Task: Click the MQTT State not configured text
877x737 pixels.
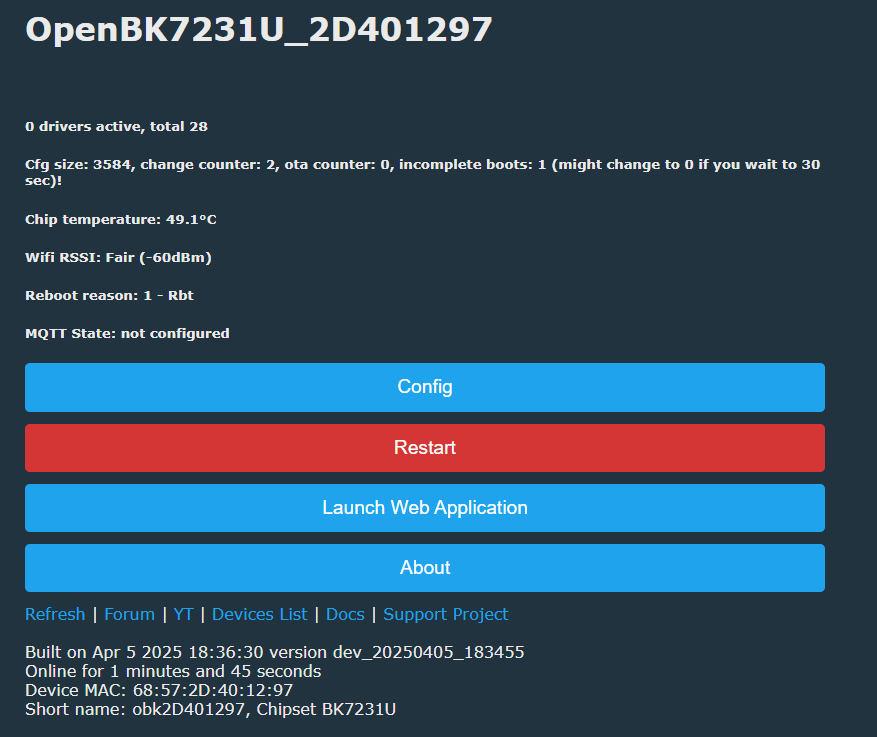Action: pos(127,333)
